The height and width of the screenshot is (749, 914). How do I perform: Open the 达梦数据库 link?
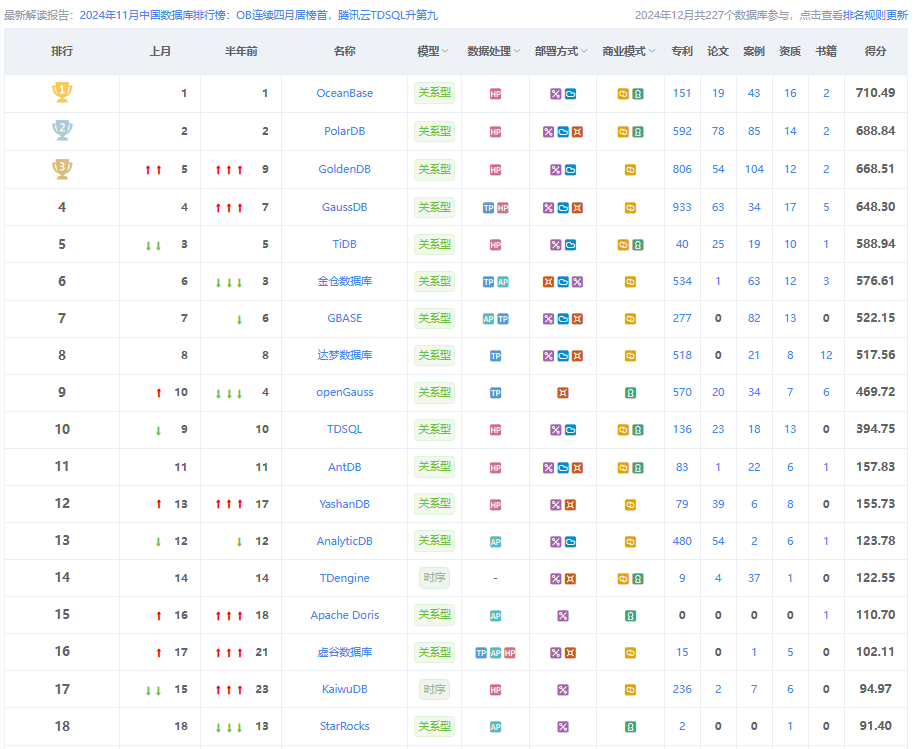coord(344,355)
